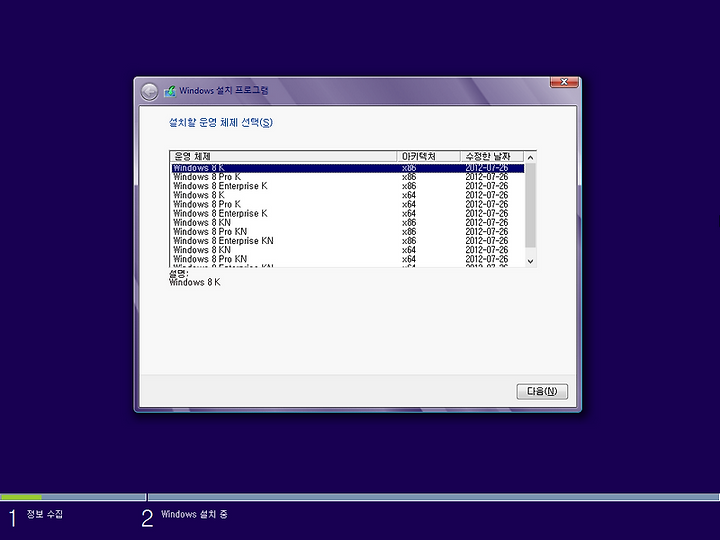Select Windows 8 KN x86 row
Image resolution: width=720 pixels, height=540 pixels.
[x=348, y=223]
